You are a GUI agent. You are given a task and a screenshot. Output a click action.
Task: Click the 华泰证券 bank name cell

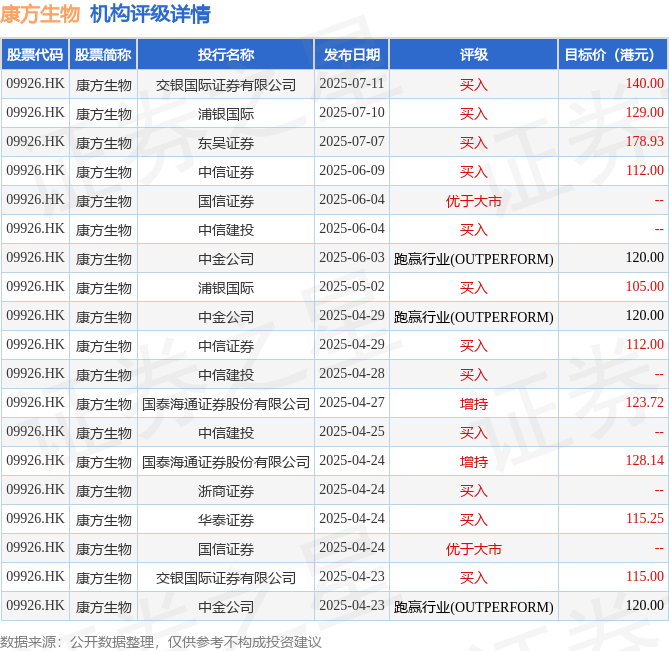click(226, 520)
